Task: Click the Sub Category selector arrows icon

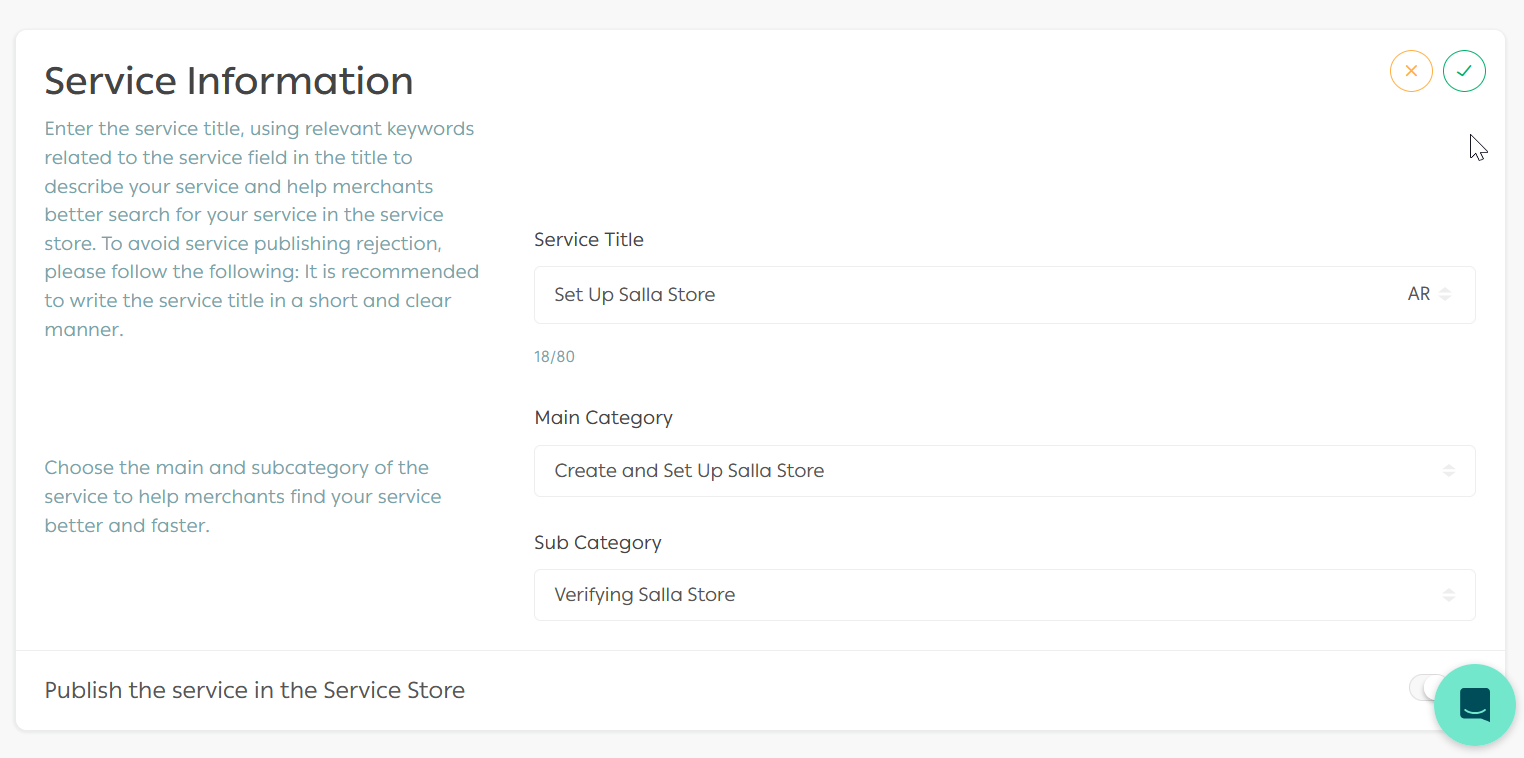Action: [1448, 595]
